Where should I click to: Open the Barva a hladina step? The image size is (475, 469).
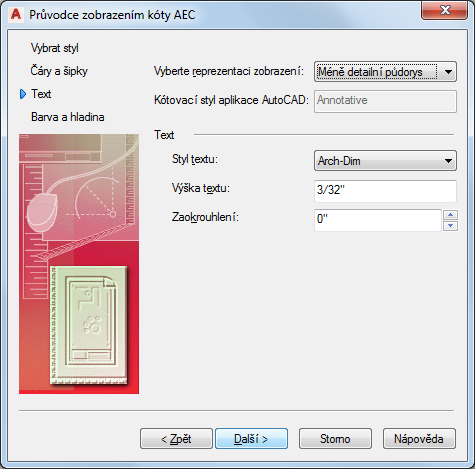(68, 117)
